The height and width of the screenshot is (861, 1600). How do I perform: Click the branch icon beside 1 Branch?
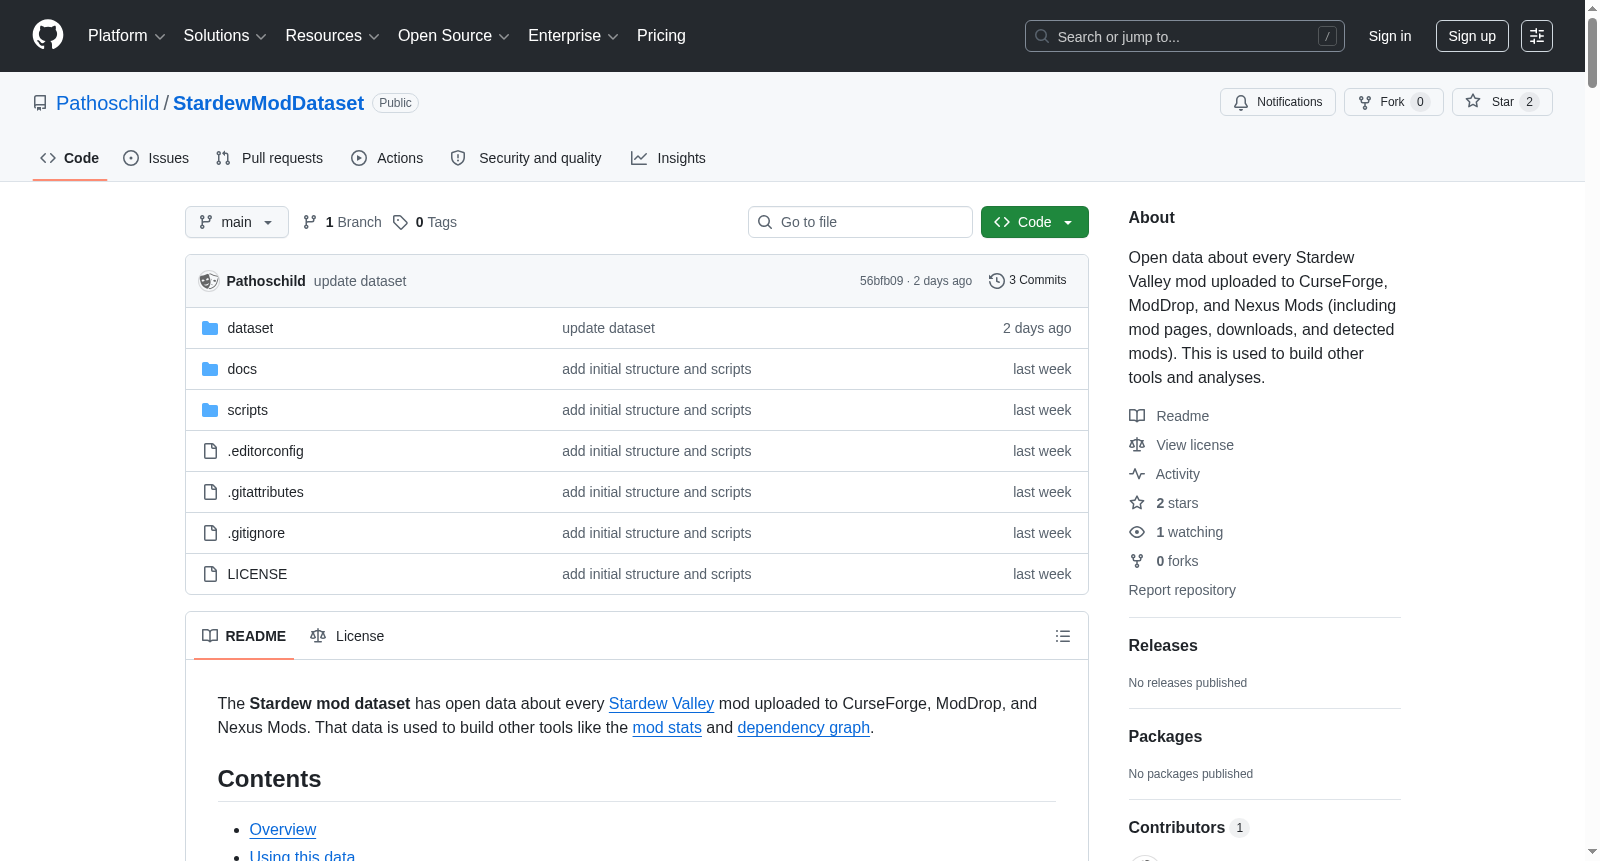[310, 222]
